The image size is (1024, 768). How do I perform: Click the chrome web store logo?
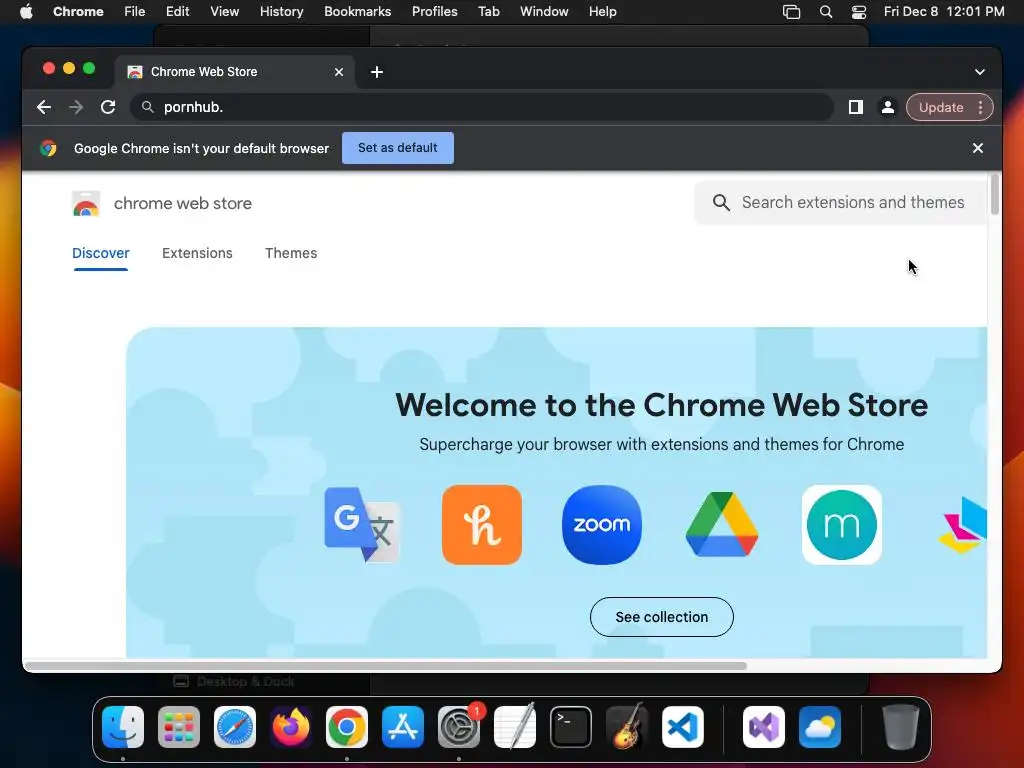pyautogui.click(x=86, y=204)
